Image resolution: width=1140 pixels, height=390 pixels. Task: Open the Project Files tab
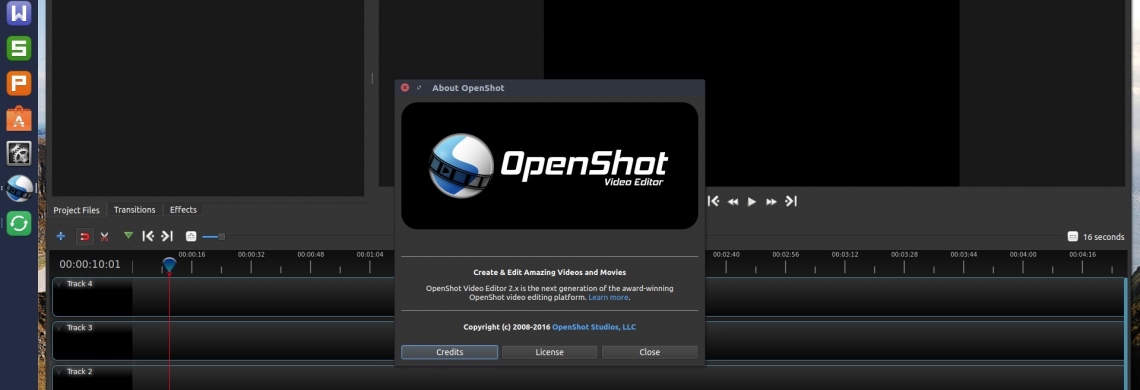point(76,210)
